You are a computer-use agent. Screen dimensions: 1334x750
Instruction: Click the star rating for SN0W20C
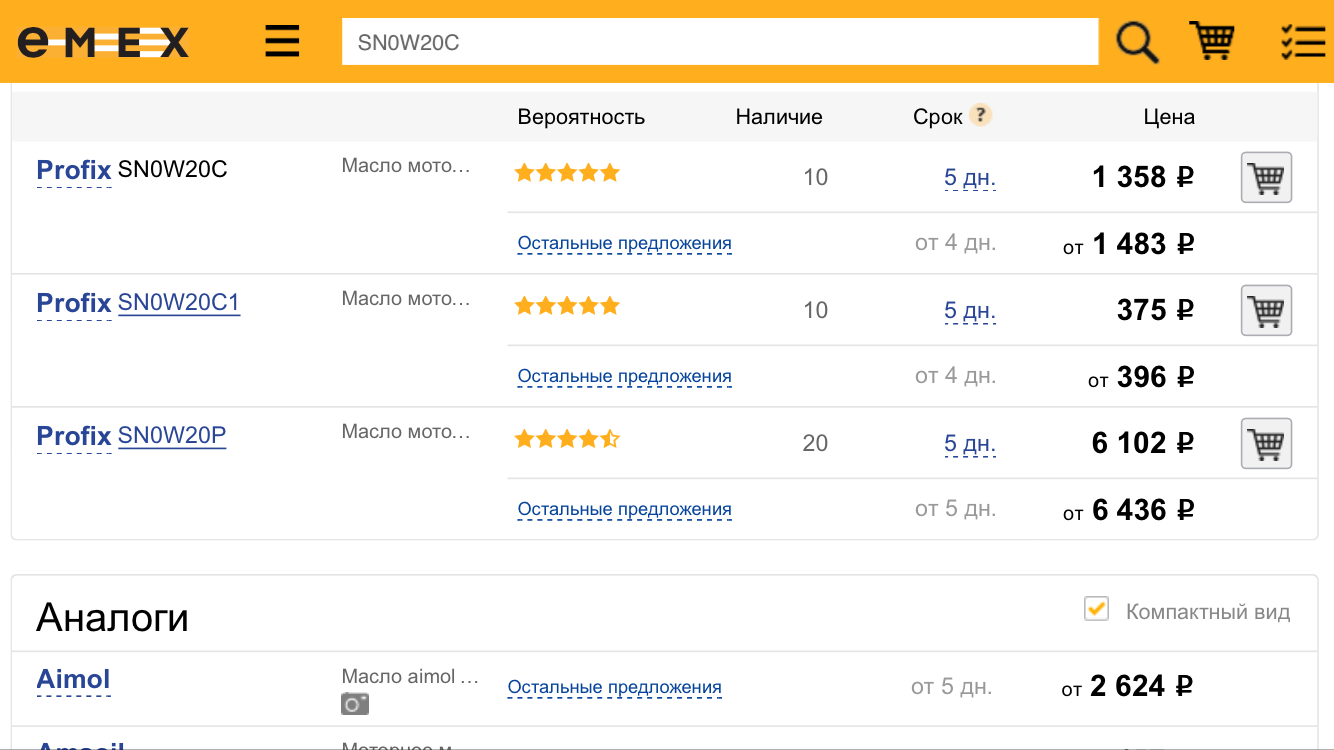[x=567, y=173]
